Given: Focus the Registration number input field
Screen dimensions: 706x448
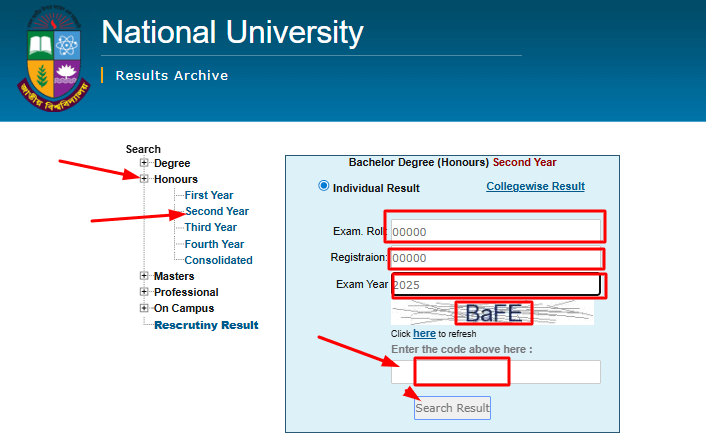Looking at the screenshot, I should tap(496, 258).
